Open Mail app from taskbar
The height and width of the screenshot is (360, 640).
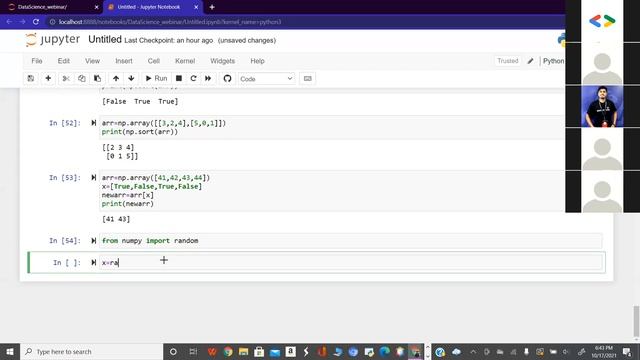click(x=275, y=351)
